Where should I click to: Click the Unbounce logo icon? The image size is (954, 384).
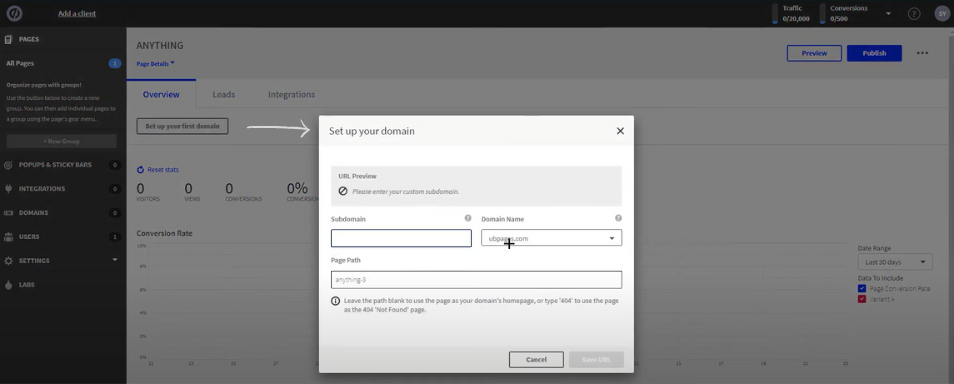click(15, 13)
